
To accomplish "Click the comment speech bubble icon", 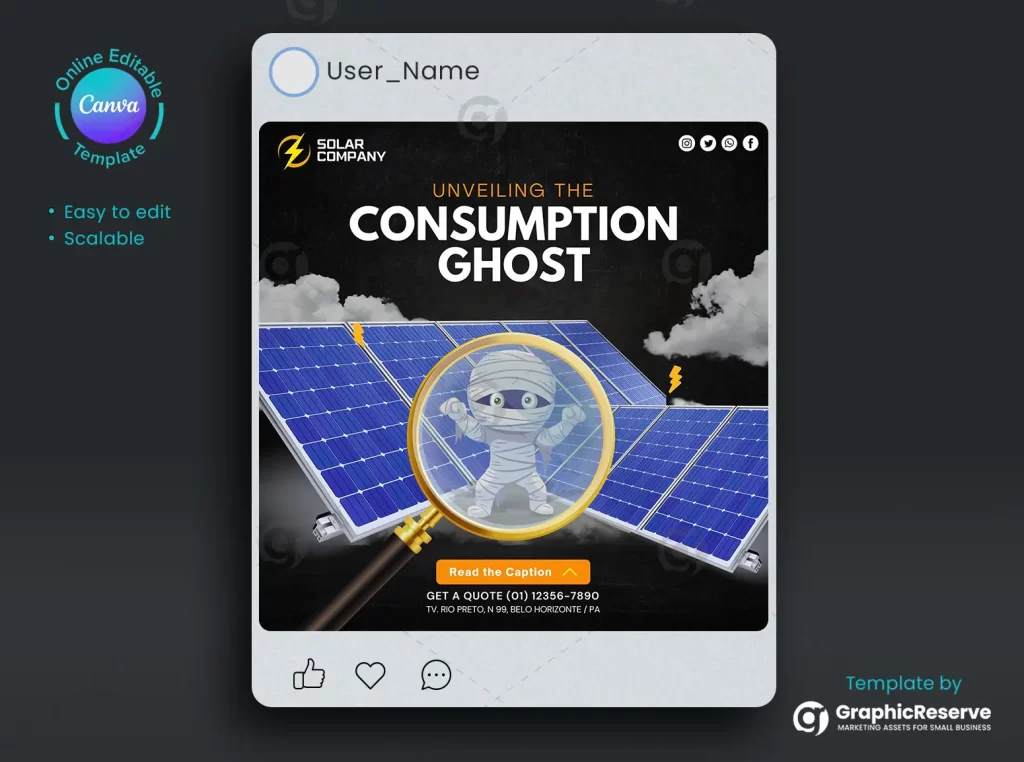I will 436,675.
